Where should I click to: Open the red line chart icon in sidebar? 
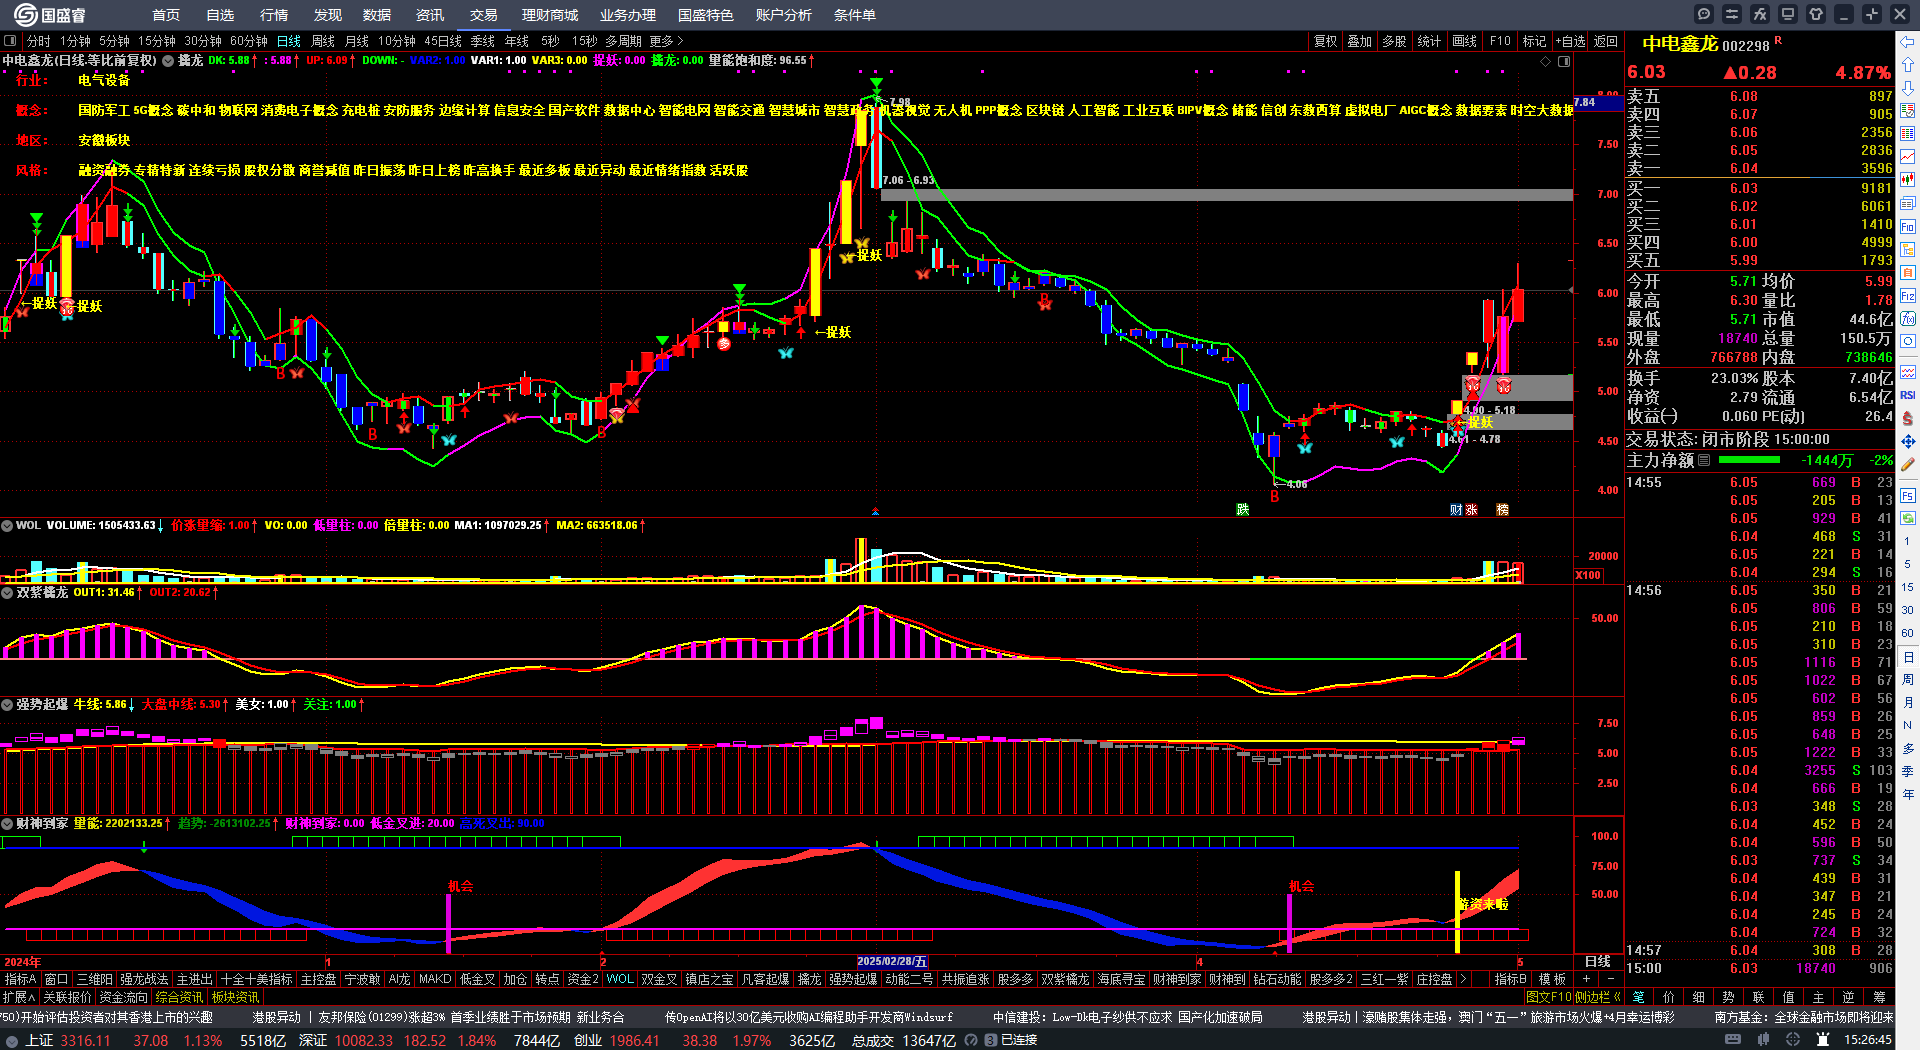point(1908,157)
